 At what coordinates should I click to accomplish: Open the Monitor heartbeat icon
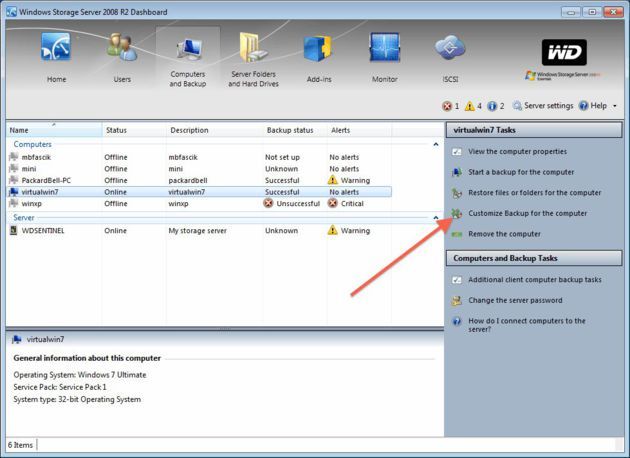coord(385,48)
